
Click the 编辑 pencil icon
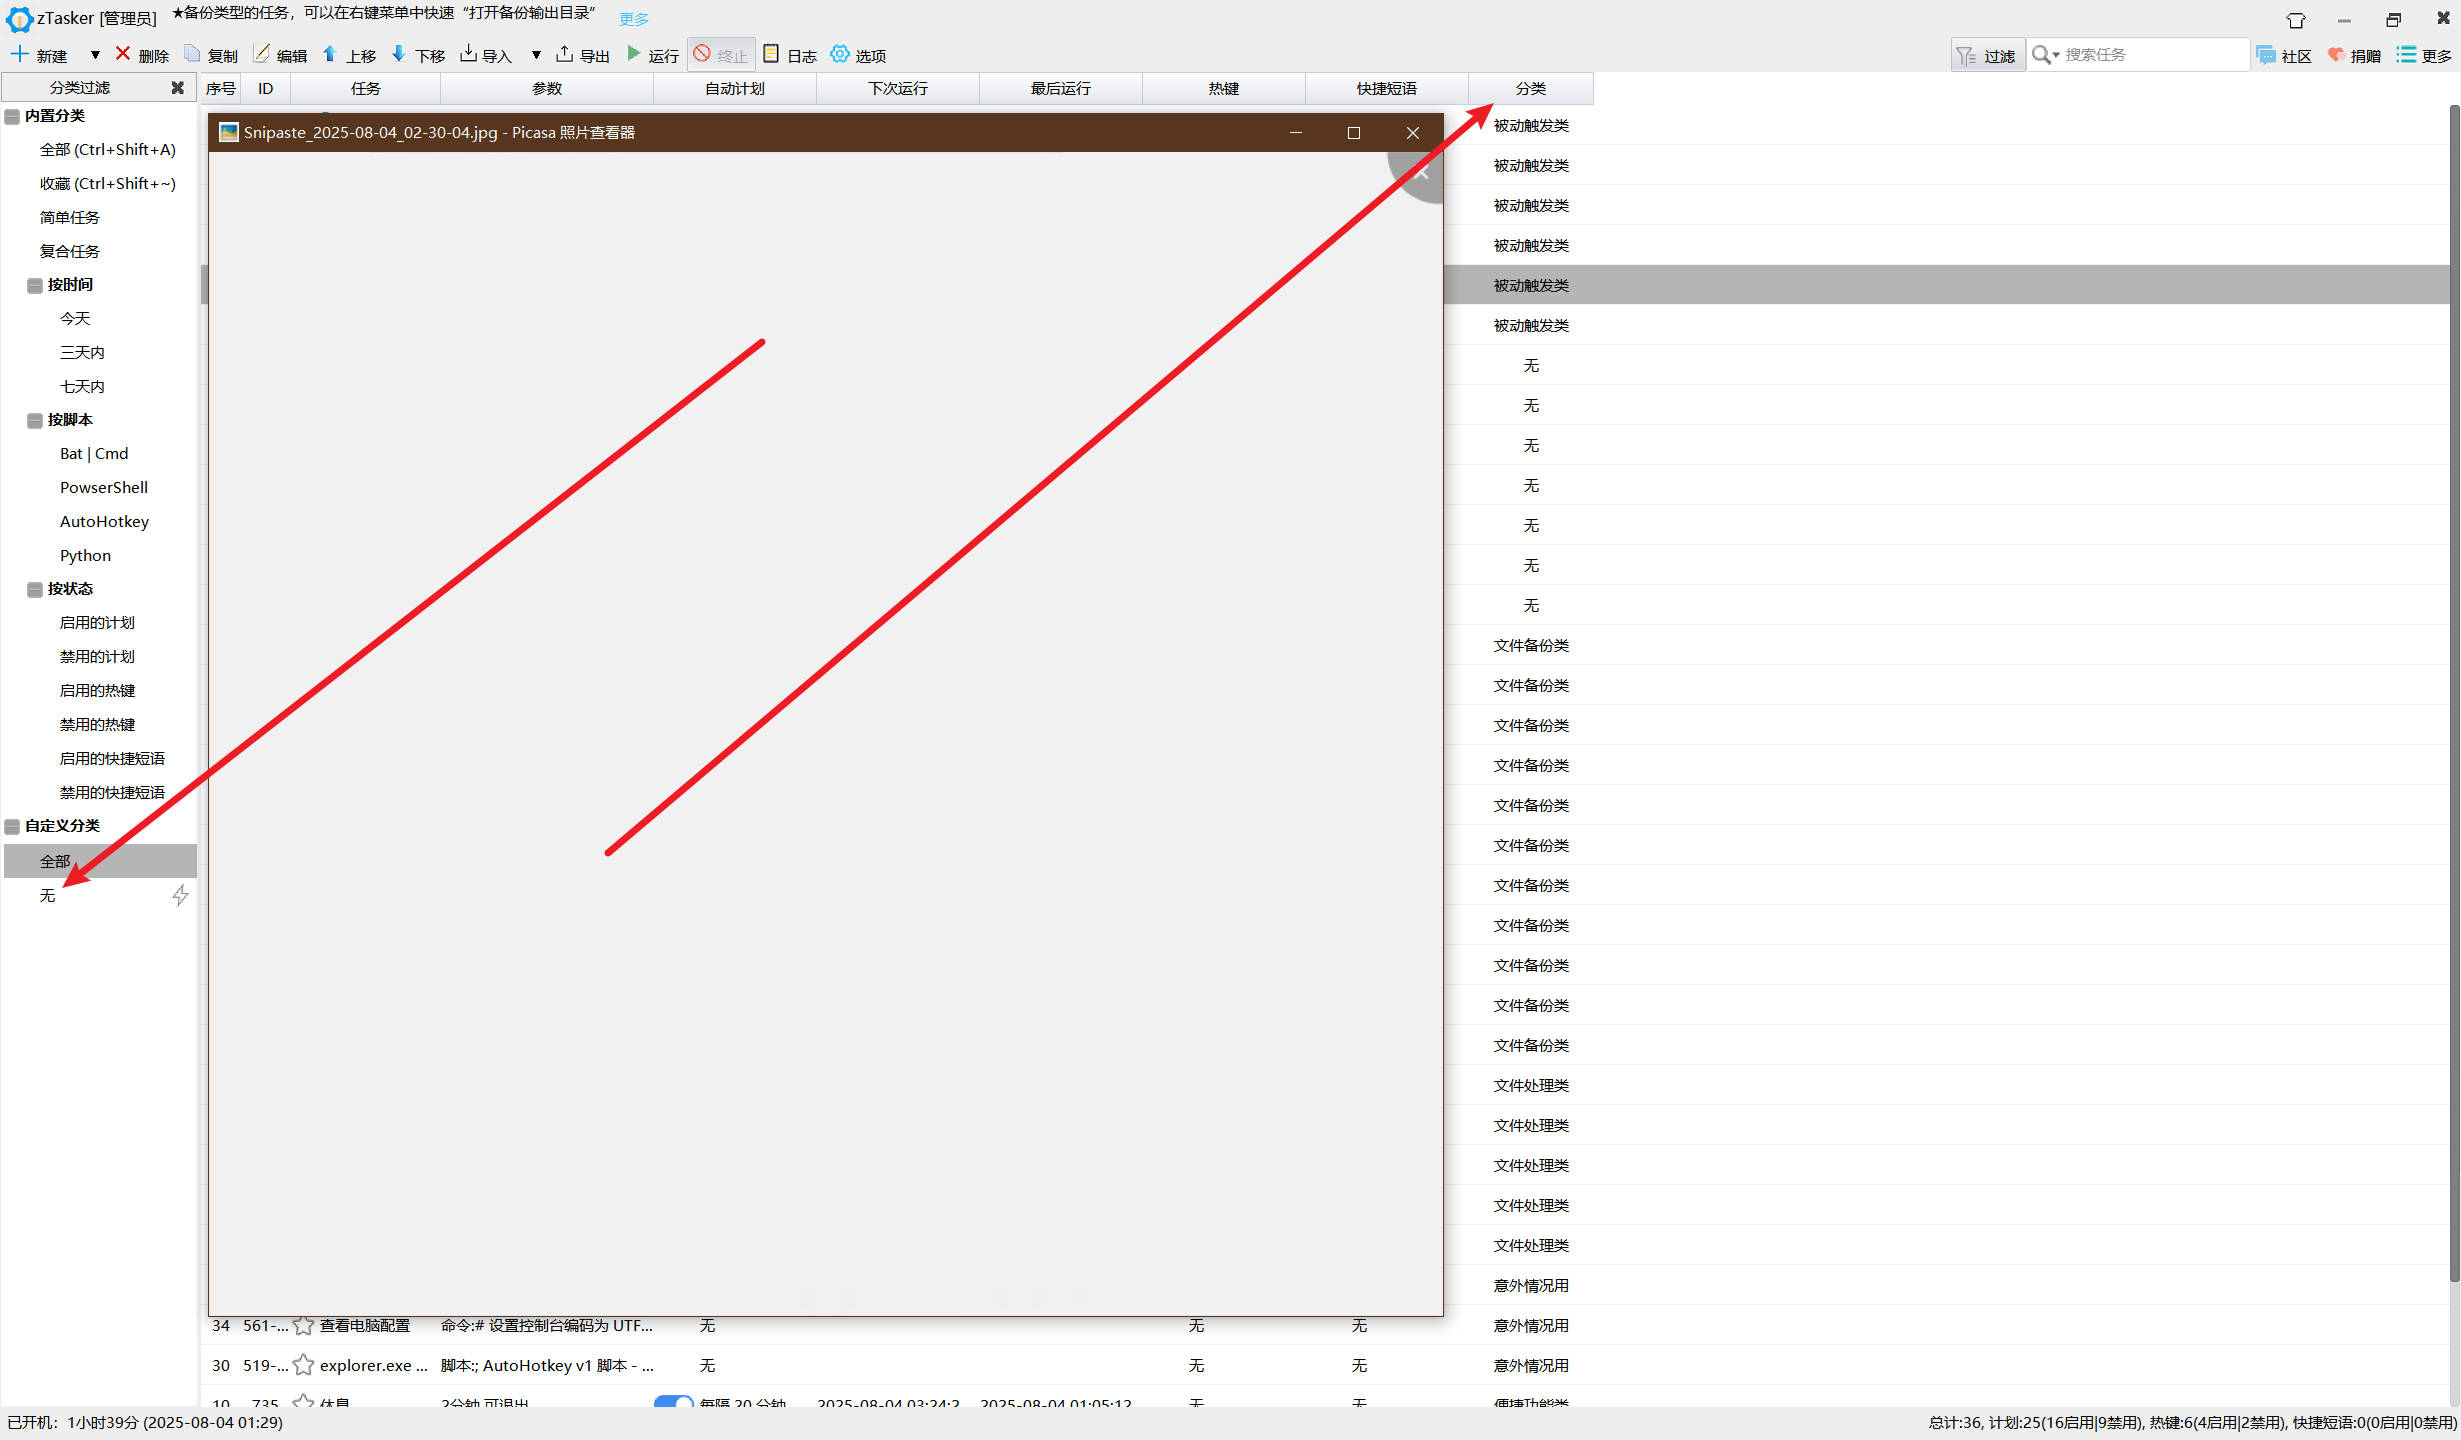(262, 54)
